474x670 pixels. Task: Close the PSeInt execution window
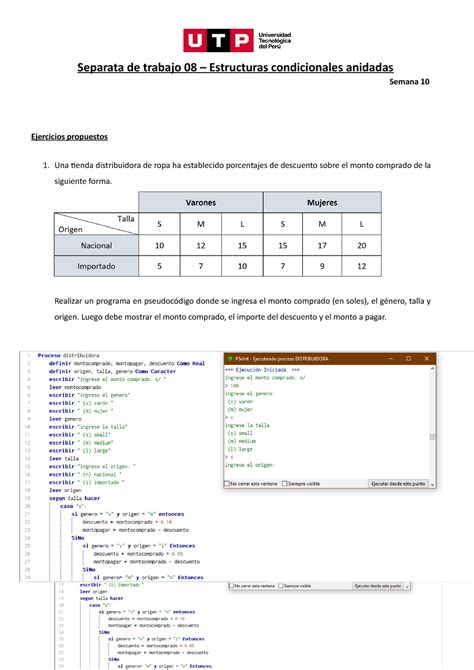coord(427,359)
